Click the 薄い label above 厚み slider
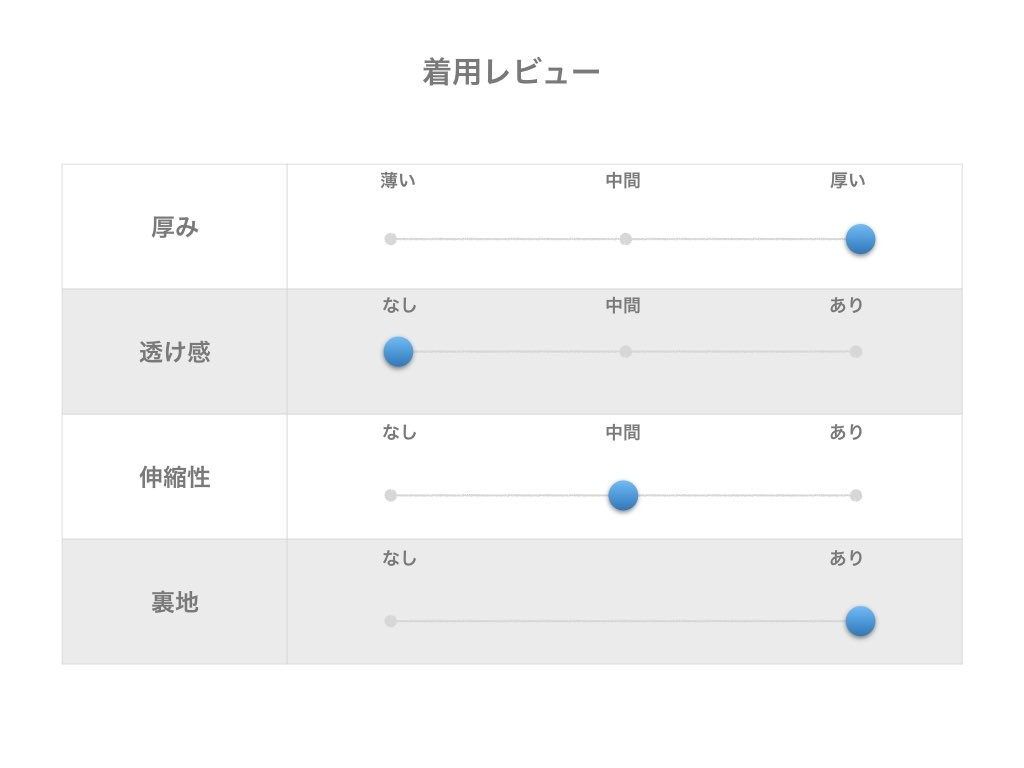The height and width of the screenshot is (768, 1024). [x=398, y=181]
